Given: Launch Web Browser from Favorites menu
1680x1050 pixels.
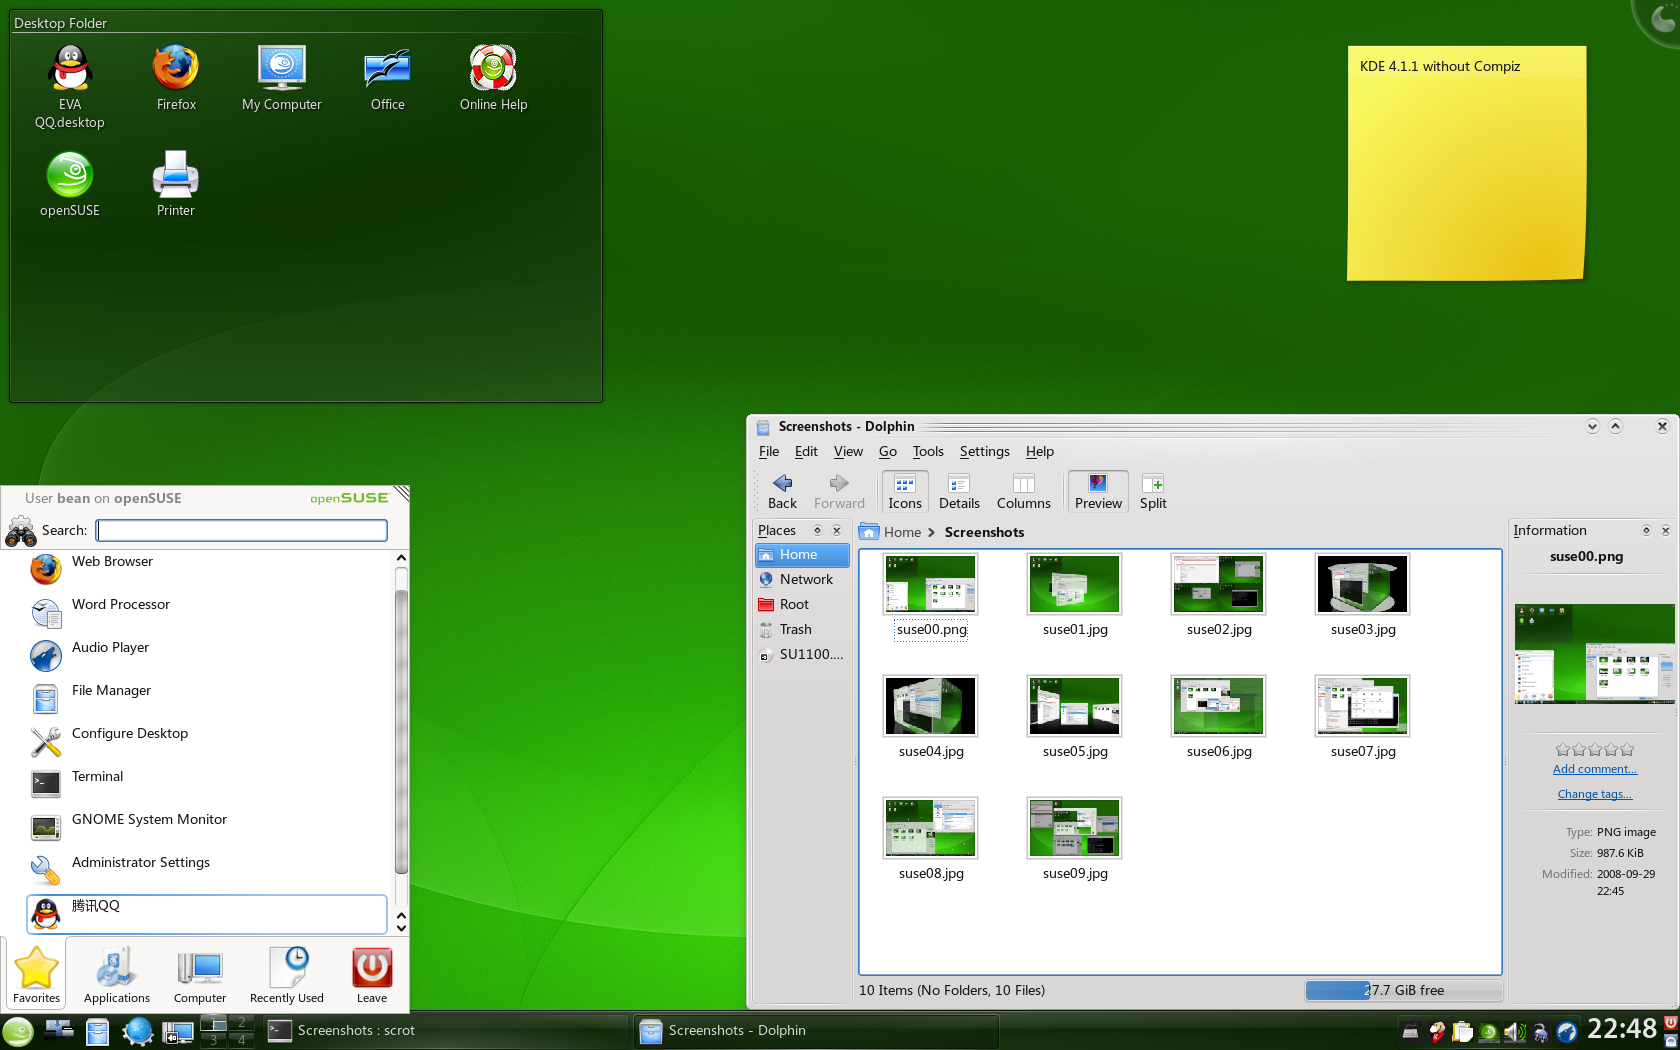Looking at the screenshot, I should tap(207, 569).
